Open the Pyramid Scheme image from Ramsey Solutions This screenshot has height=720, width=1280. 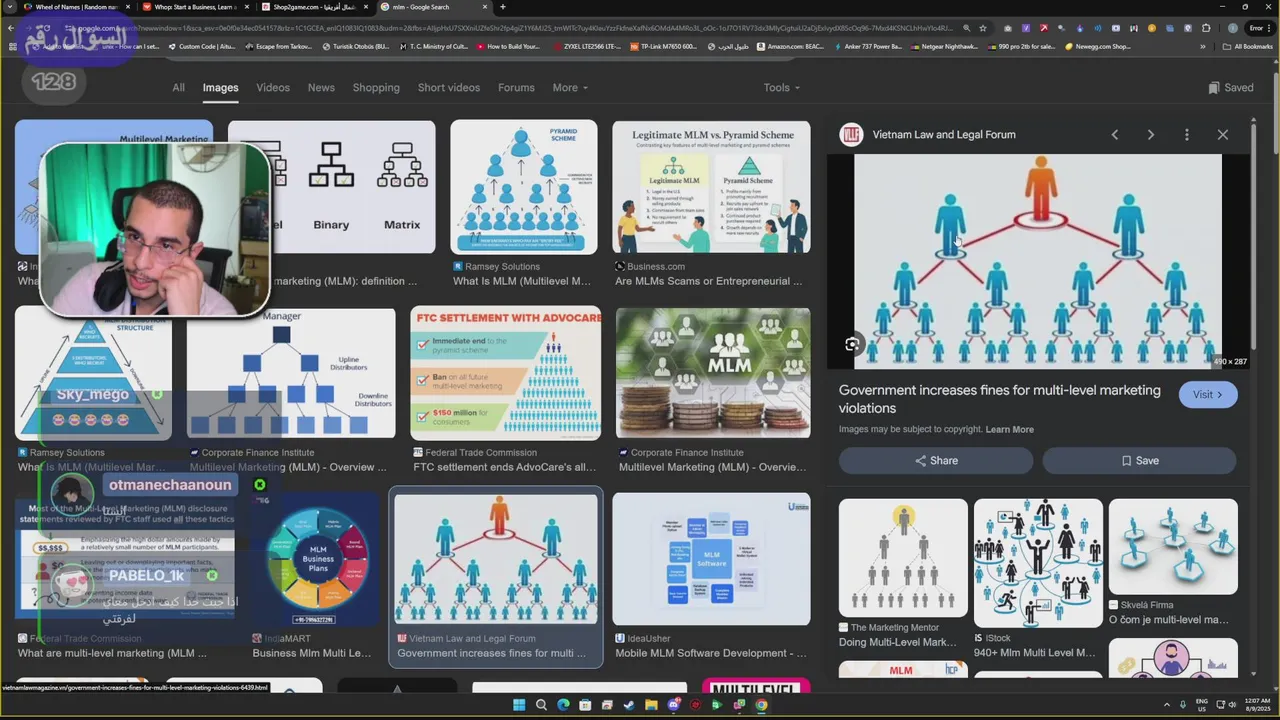pyautogui.click(x=523, y=187)
